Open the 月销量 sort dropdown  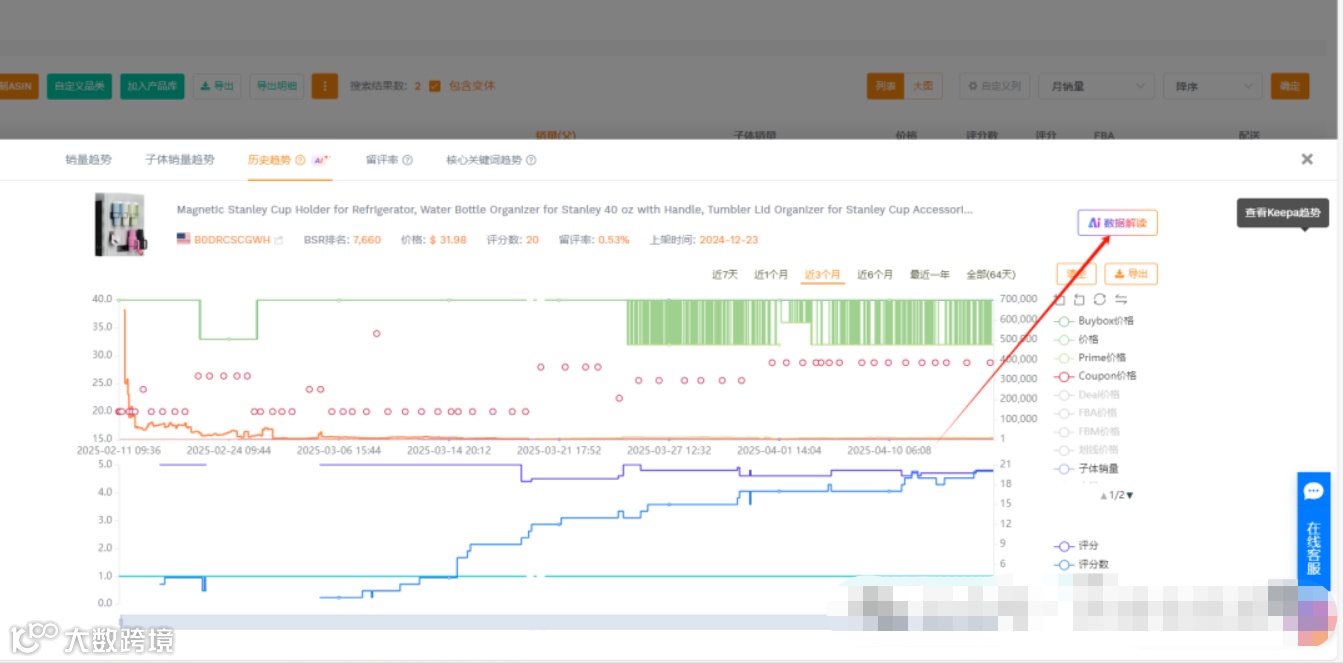(1096, 86)
